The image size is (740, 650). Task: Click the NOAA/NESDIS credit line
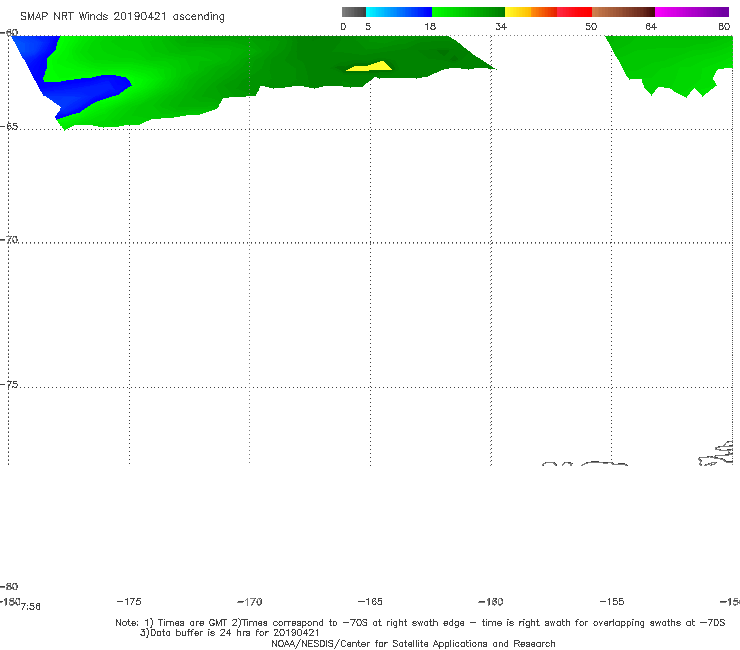coord(413,644)
